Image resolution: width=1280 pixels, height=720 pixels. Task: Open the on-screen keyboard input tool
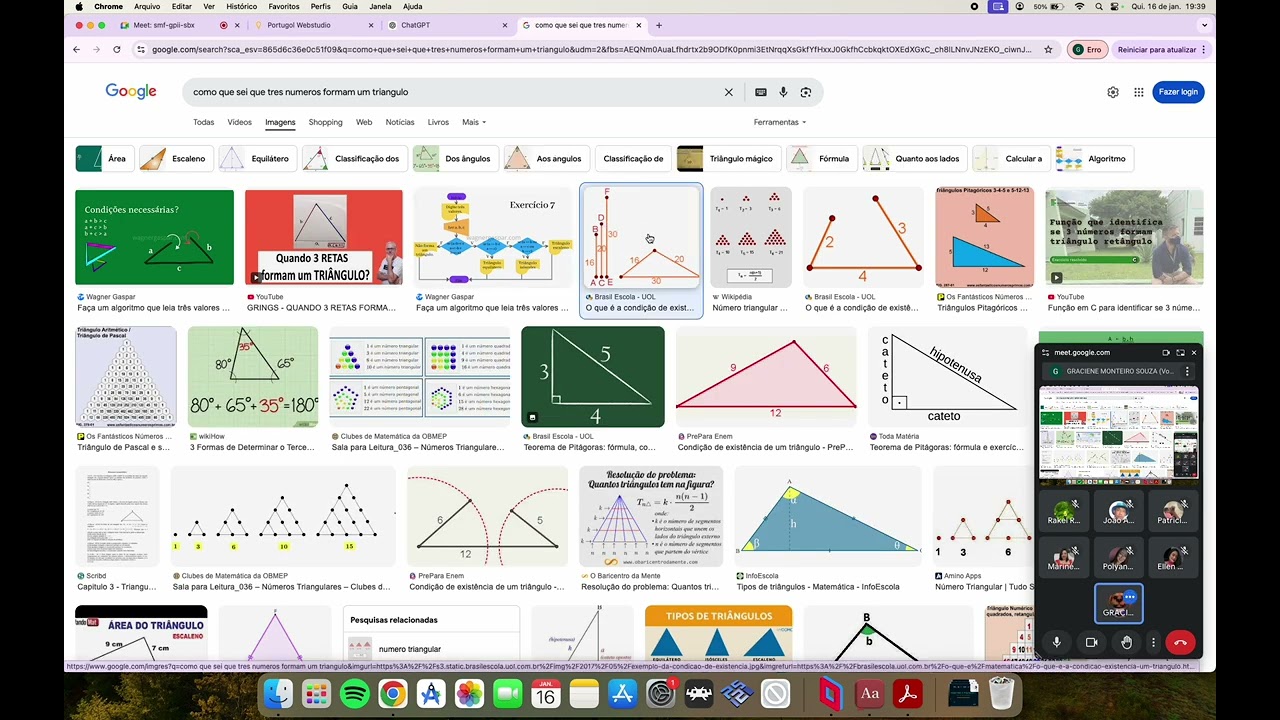point(761,92)
